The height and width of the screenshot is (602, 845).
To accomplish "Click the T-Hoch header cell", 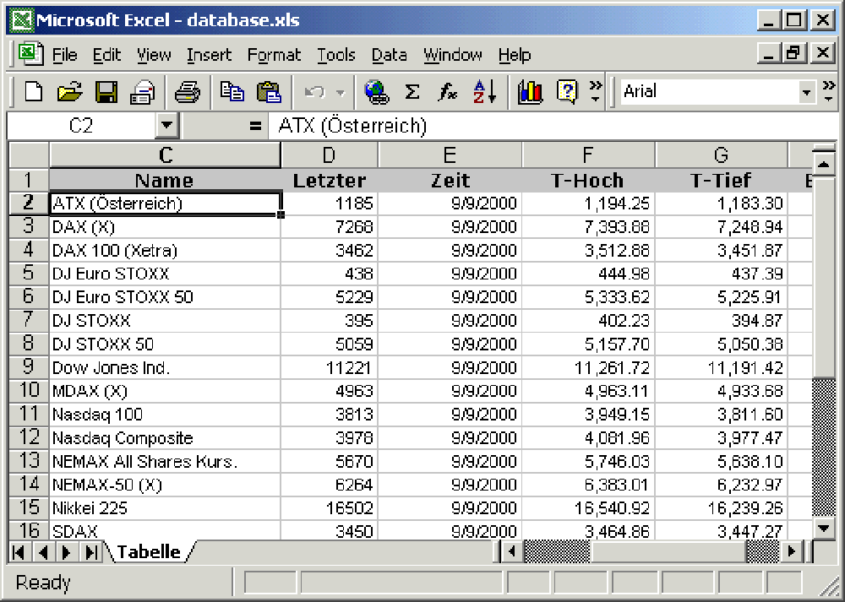I will tap(588, 181).
